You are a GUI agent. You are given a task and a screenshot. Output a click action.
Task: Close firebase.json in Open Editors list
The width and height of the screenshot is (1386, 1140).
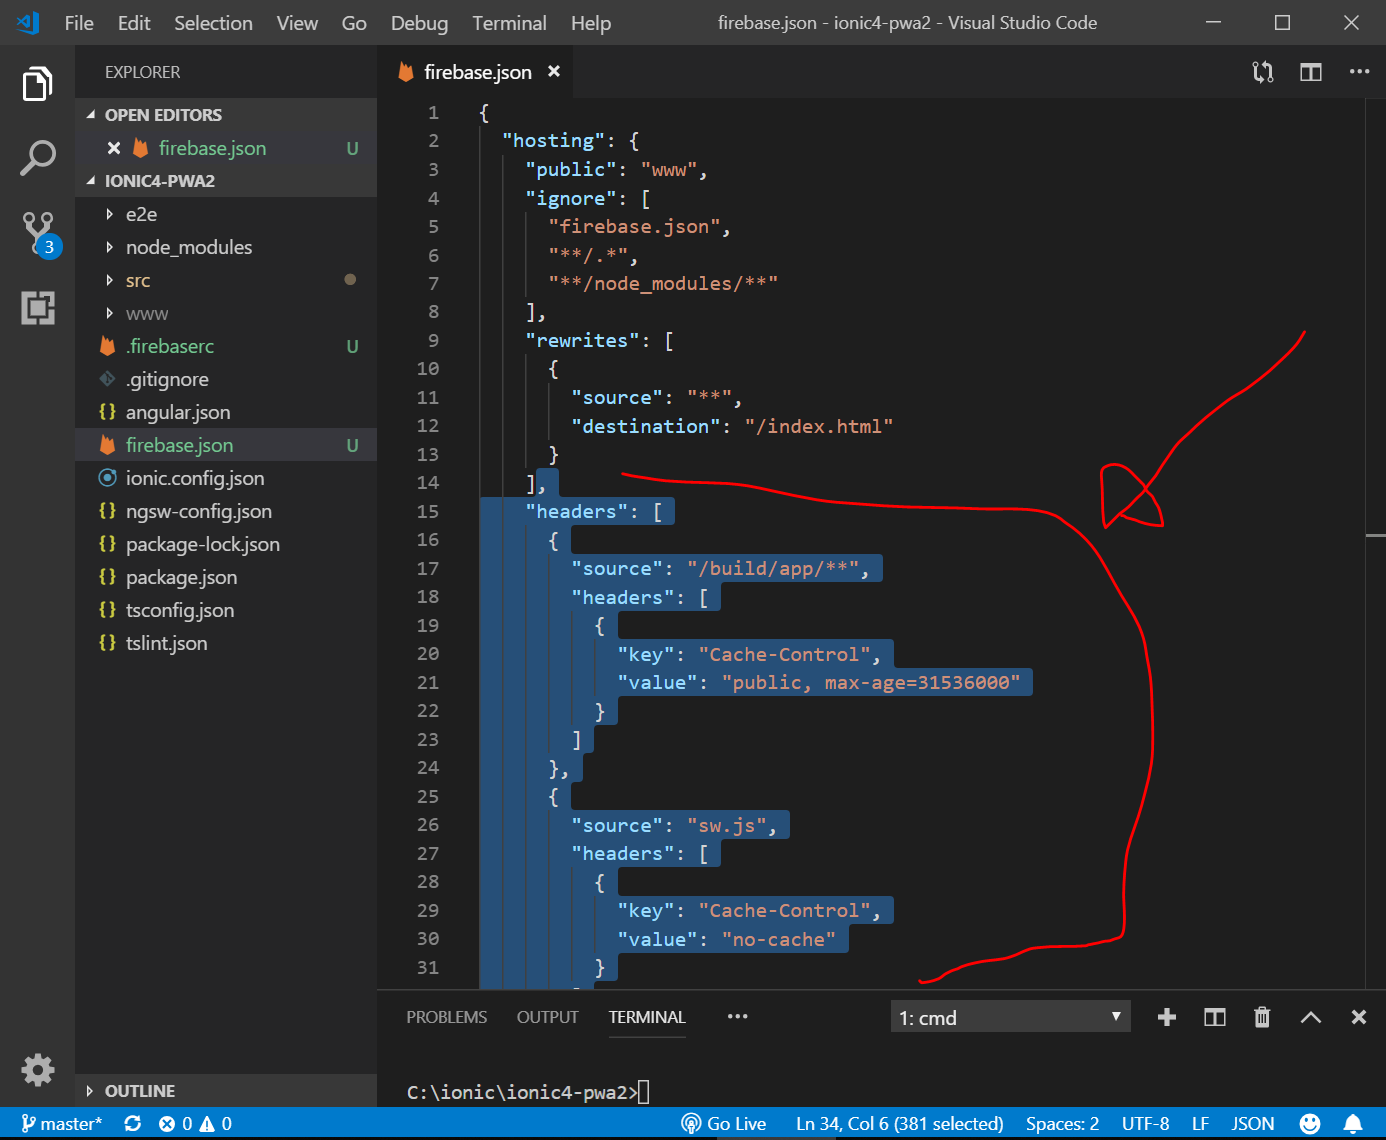pyautogui.click(x=114, y=148)
